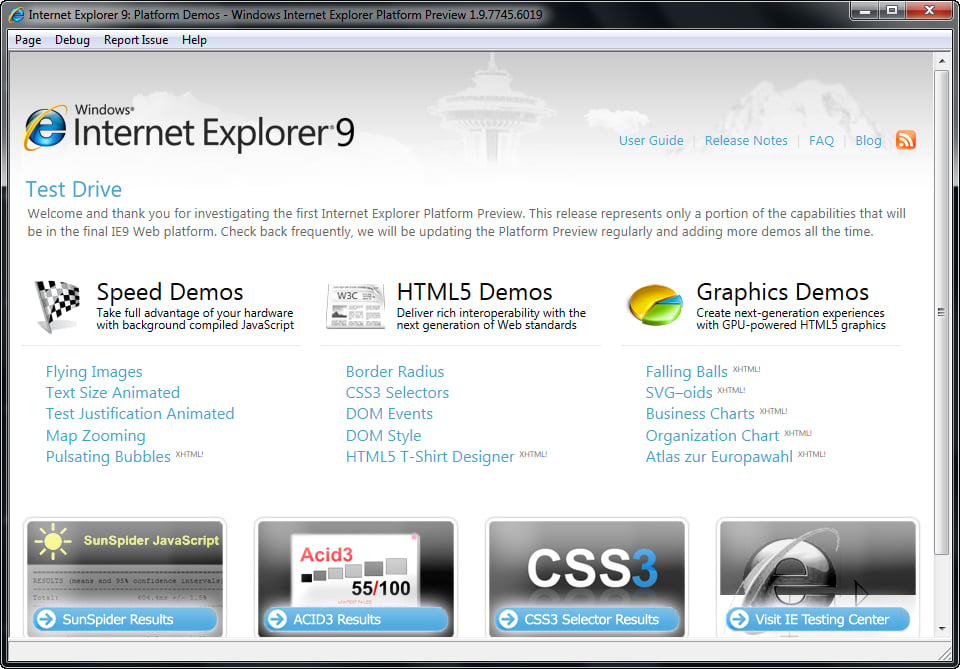Click the IE icon in the title bar
The width and height of the screenshot is (960, 669).
pyautogui.click(x=17, y=14)
